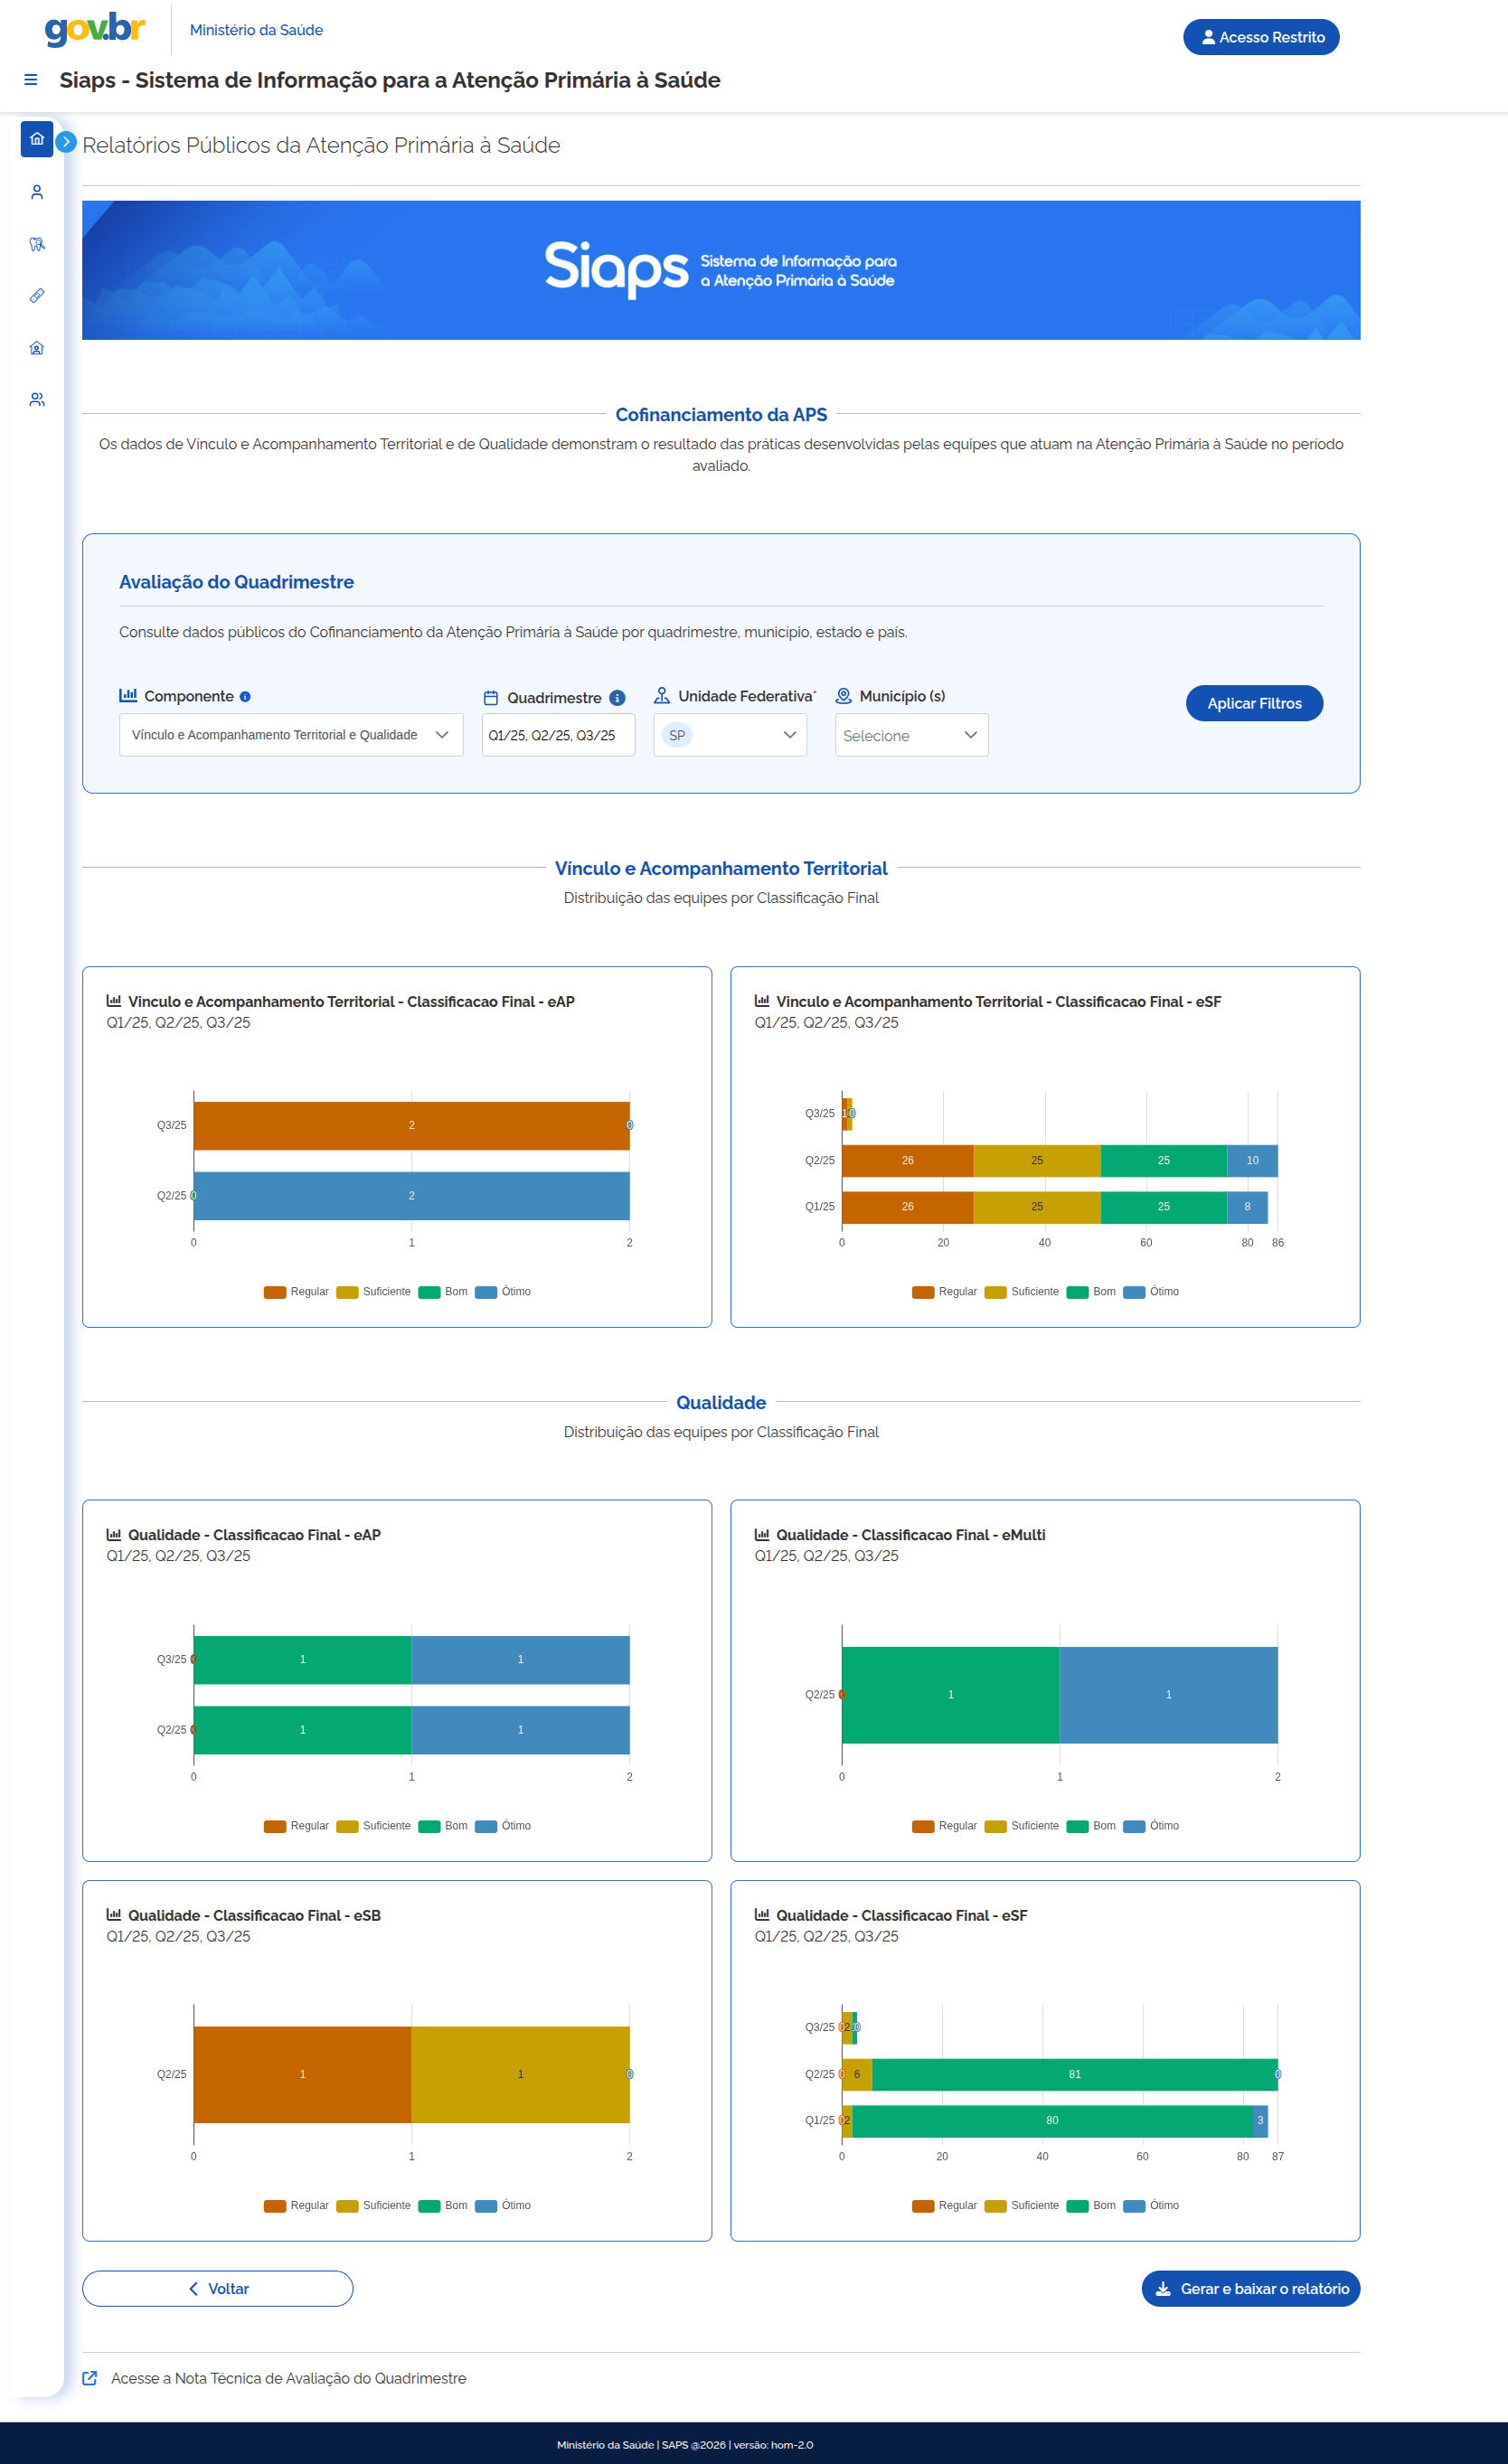Image resolution: width=1508 pixels, height=2464 pixels.
Task: Open the Quadrimestre period field
Action: (558, 735)
